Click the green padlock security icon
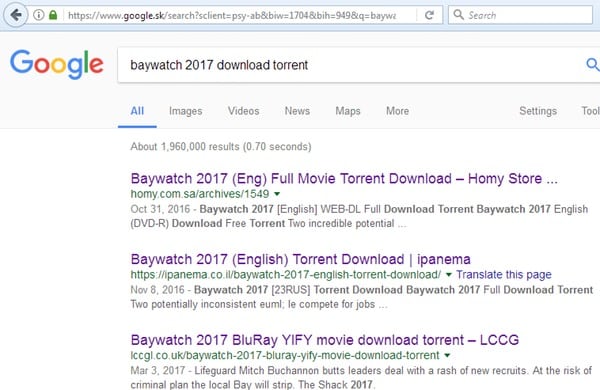Viewport: 600px width, 390px height. pos(53,15)
